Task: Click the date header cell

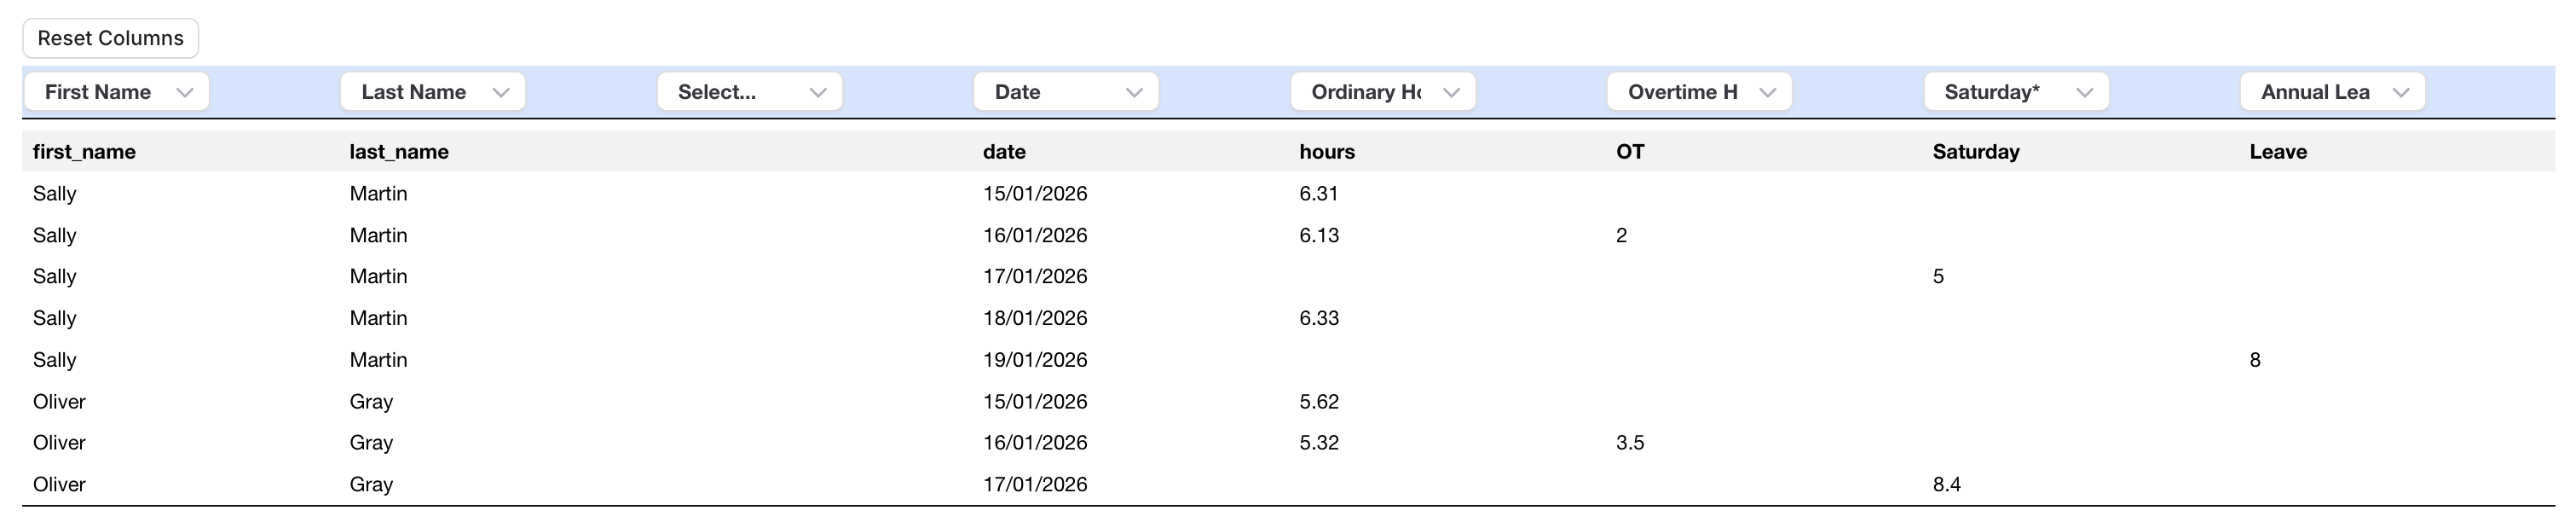Action: tap(1004, 152)
